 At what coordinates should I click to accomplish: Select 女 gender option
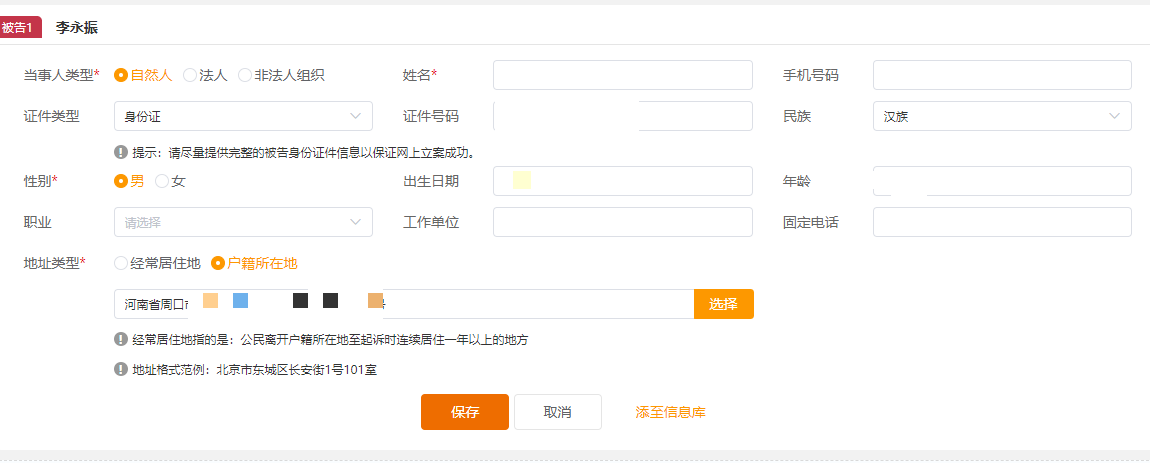pyautogui.click(x=170, y=181)
